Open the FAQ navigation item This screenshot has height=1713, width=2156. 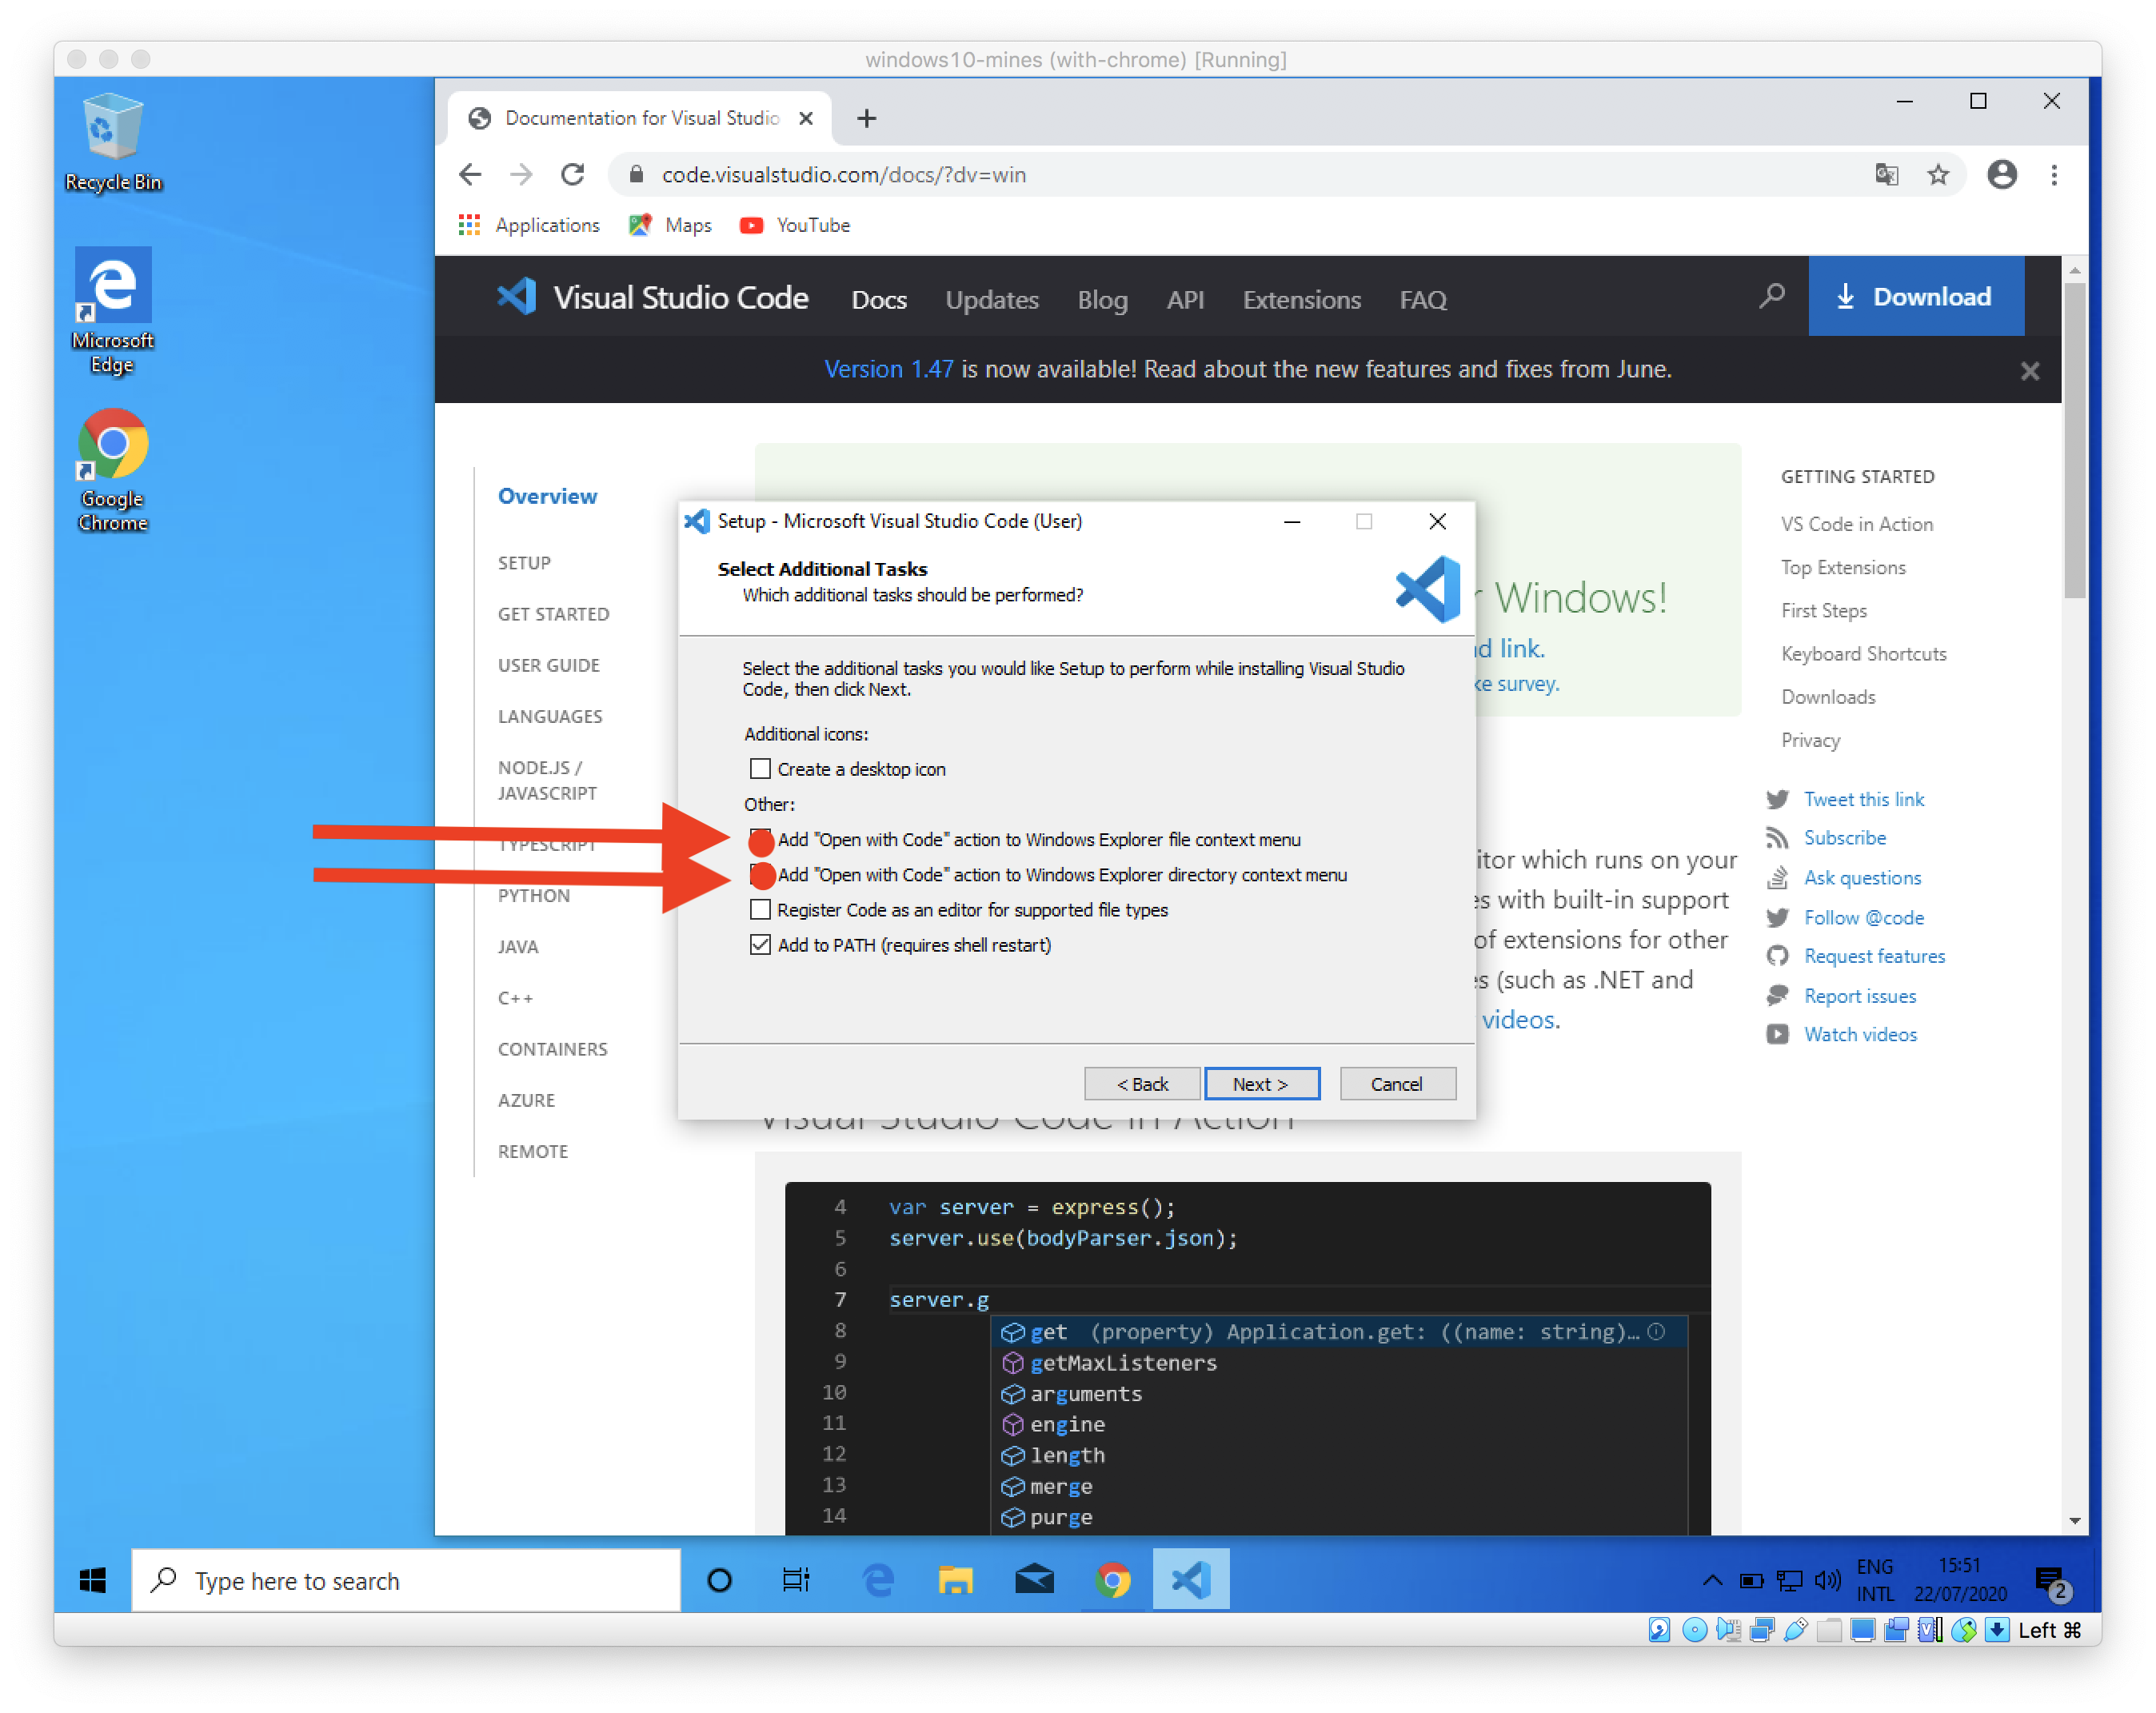click(x=1422, y=299)
